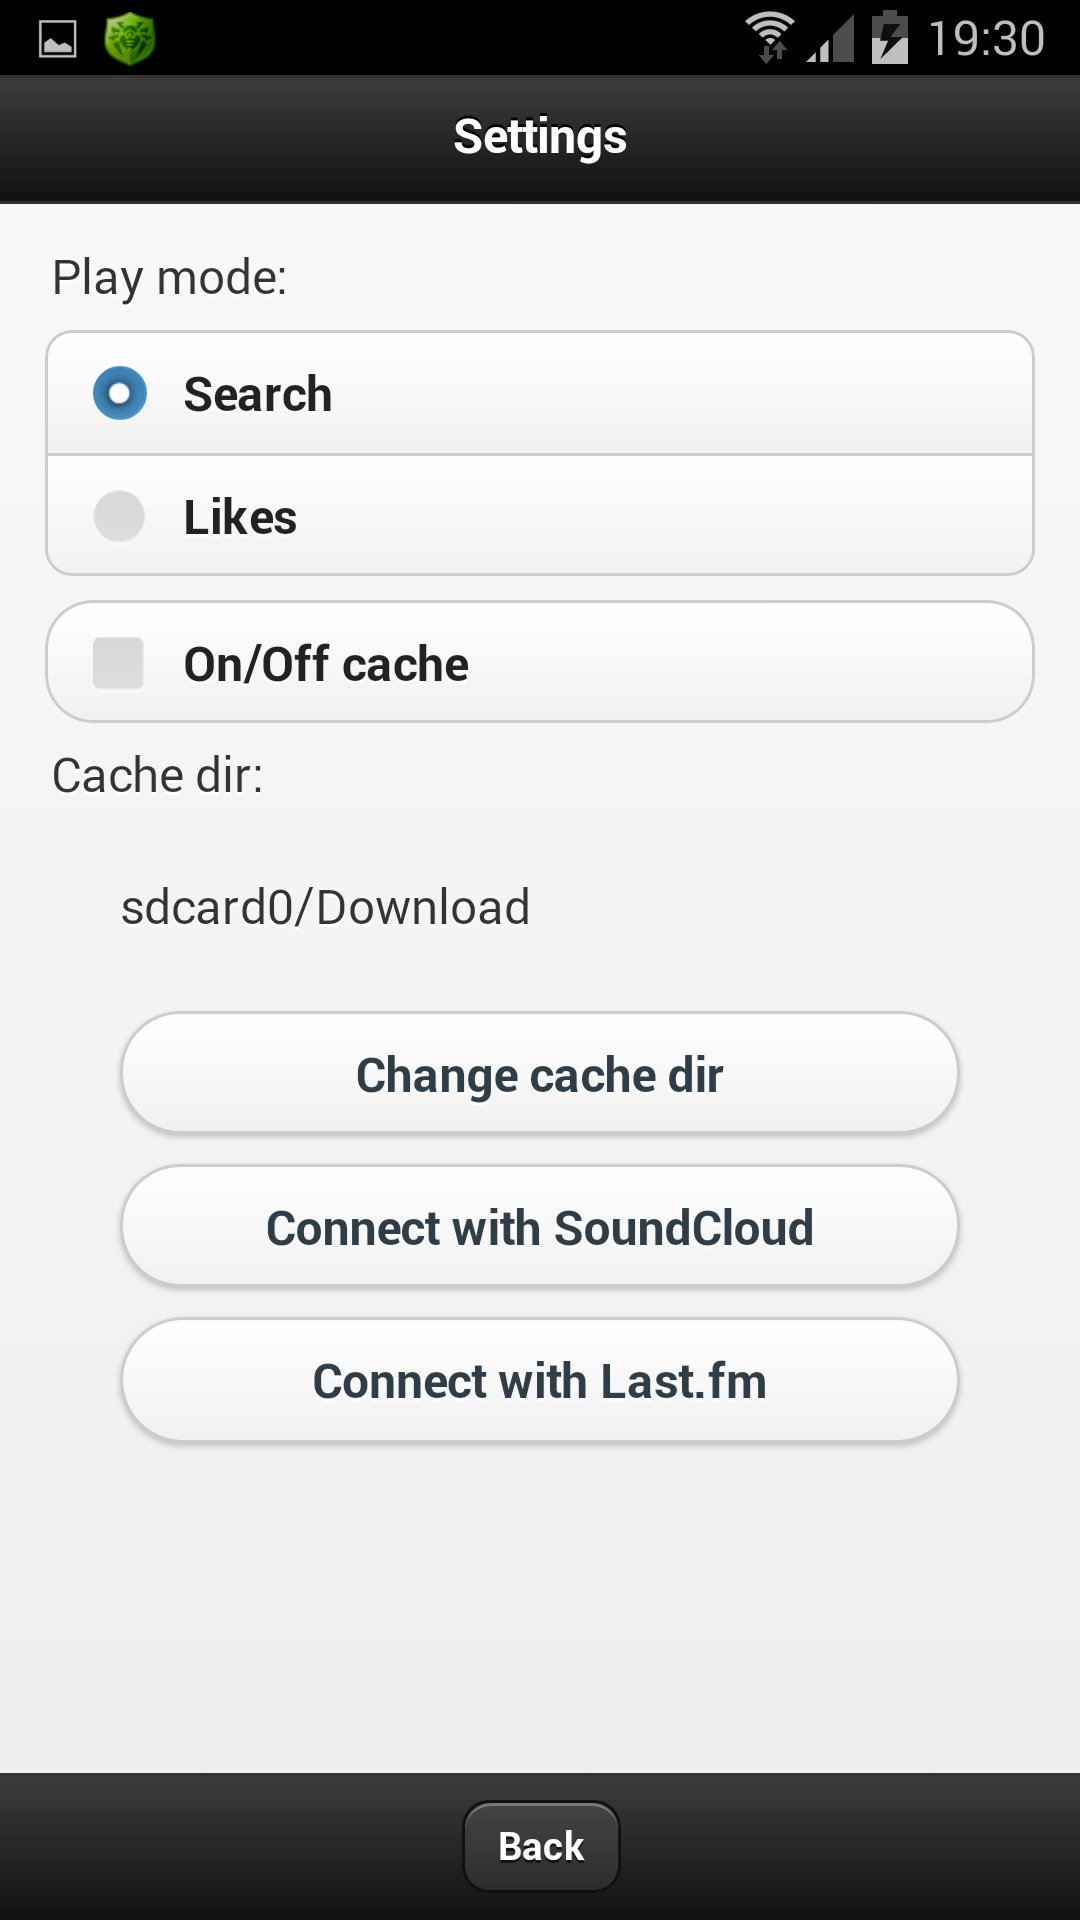The image size is (1080, 1920).
Task: Enable the On/Off cache checkbox
Action: click(118, 663)
